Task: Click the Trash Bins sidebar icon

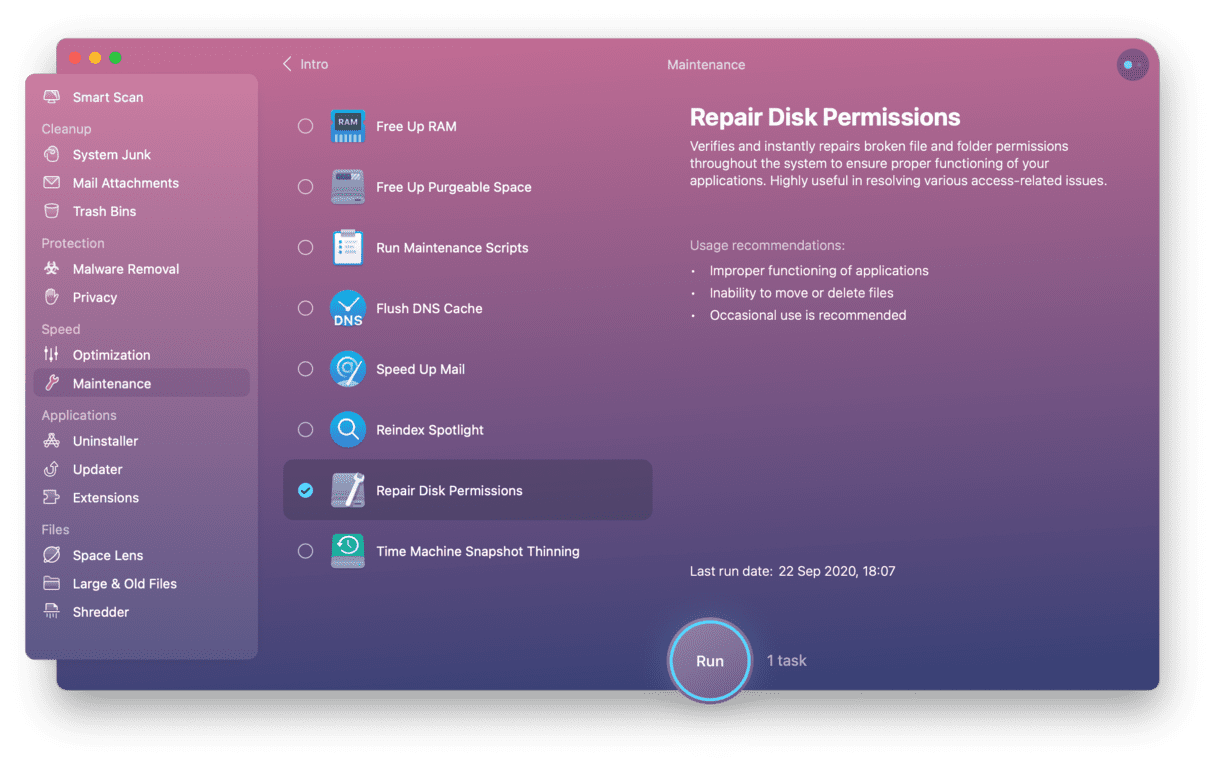Action: (52, 211)
